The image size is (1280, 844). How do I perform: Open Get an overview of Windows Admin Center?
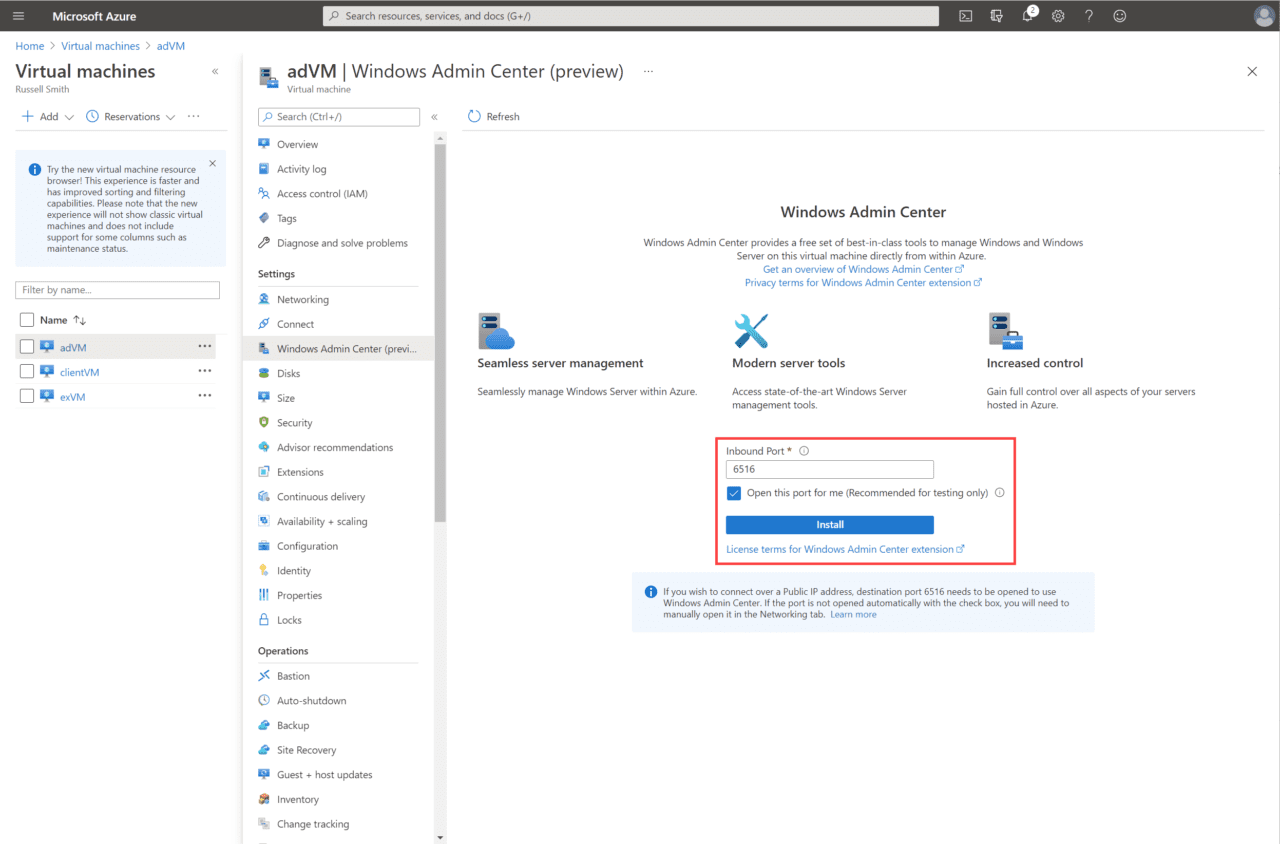(863, 269)
